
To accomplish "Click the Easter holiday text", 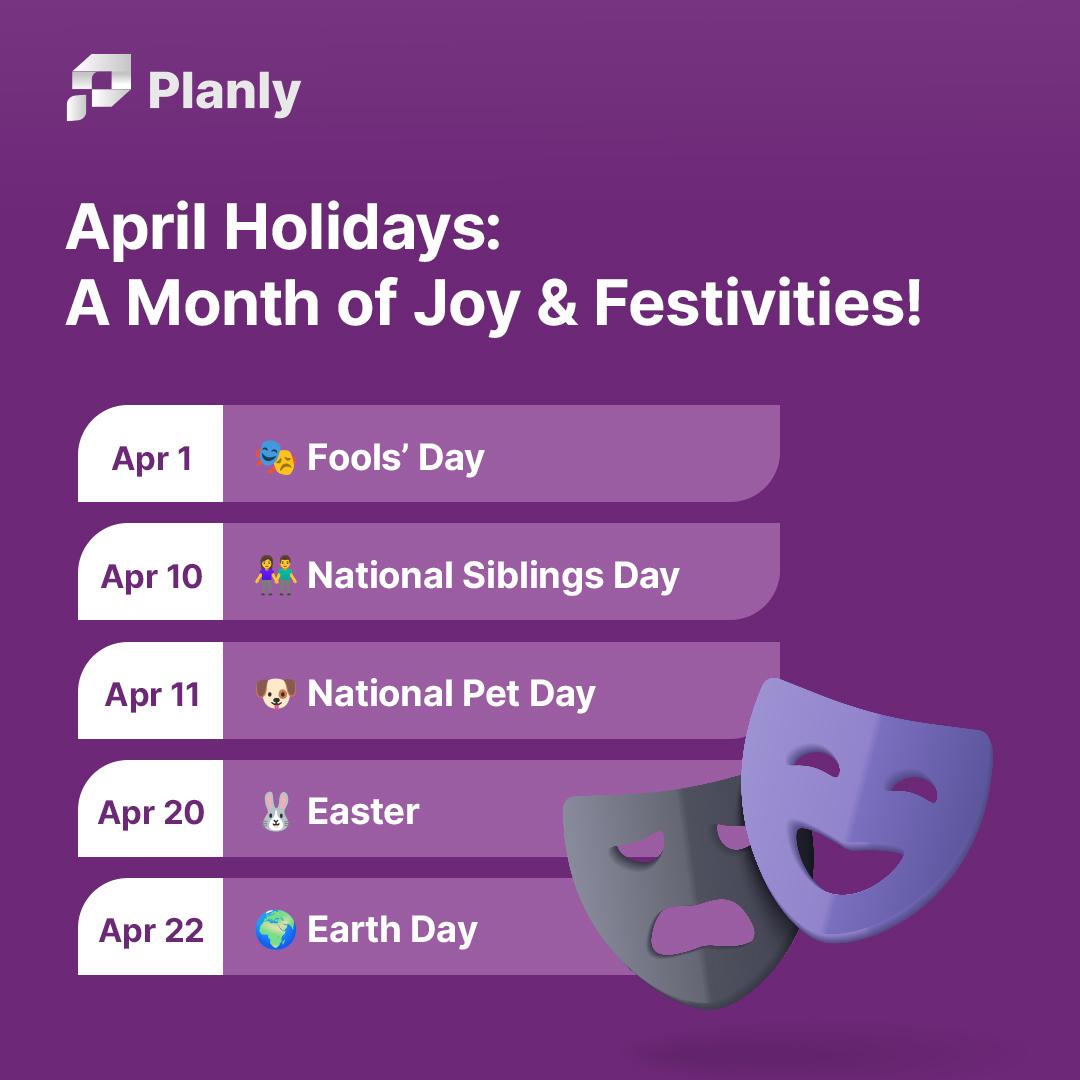I will [x=364, y=811].
